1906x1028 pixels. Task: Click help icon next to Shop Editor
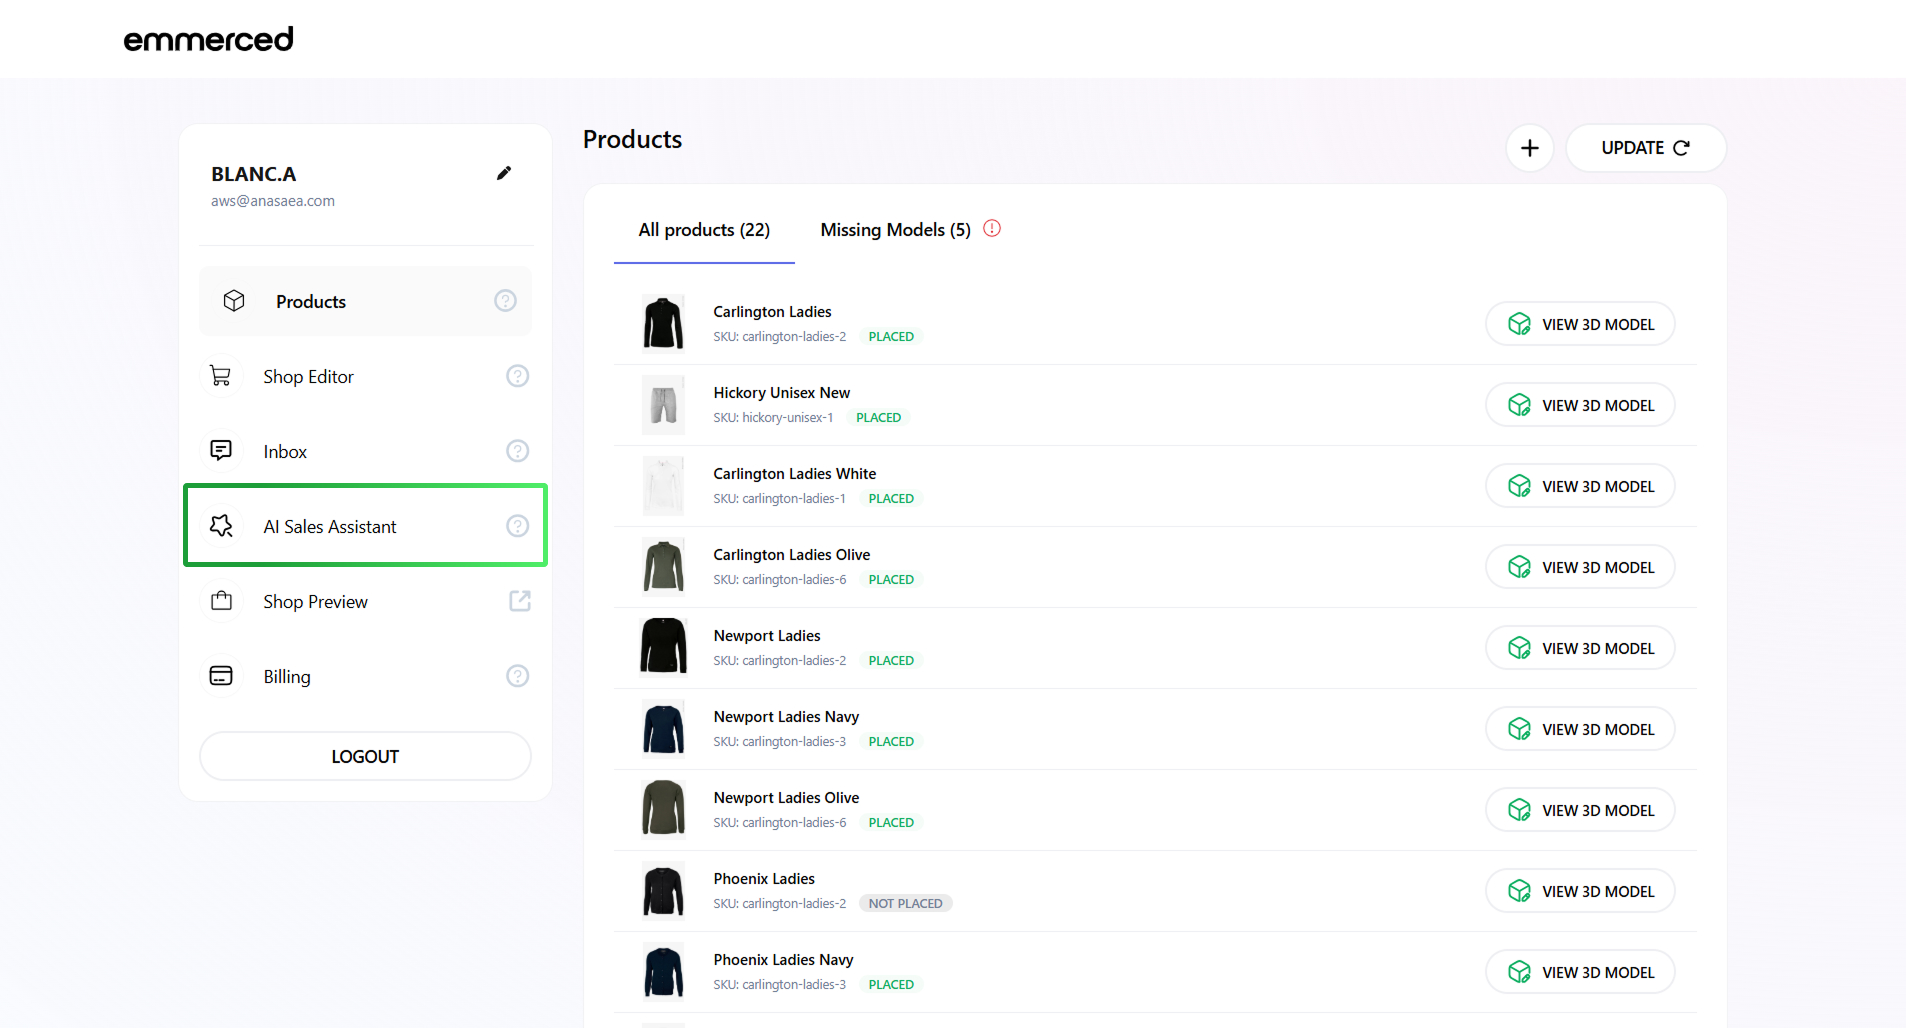coord(517,376)
